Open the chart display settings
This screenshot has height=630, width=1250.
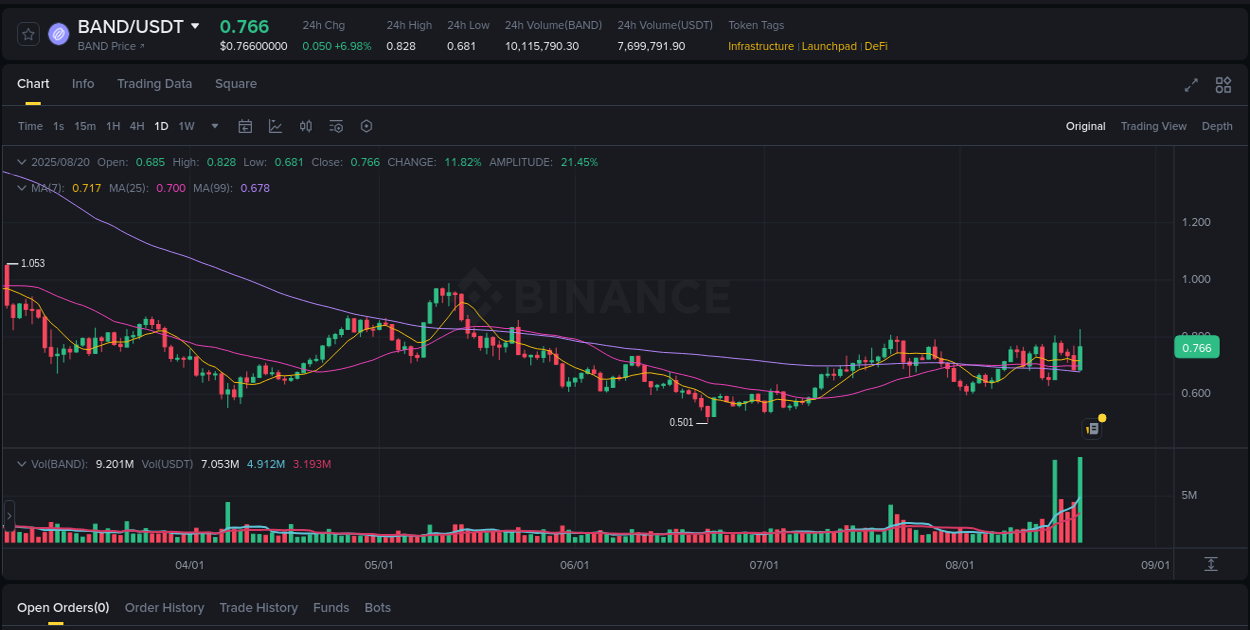click(x=336, y=126)
